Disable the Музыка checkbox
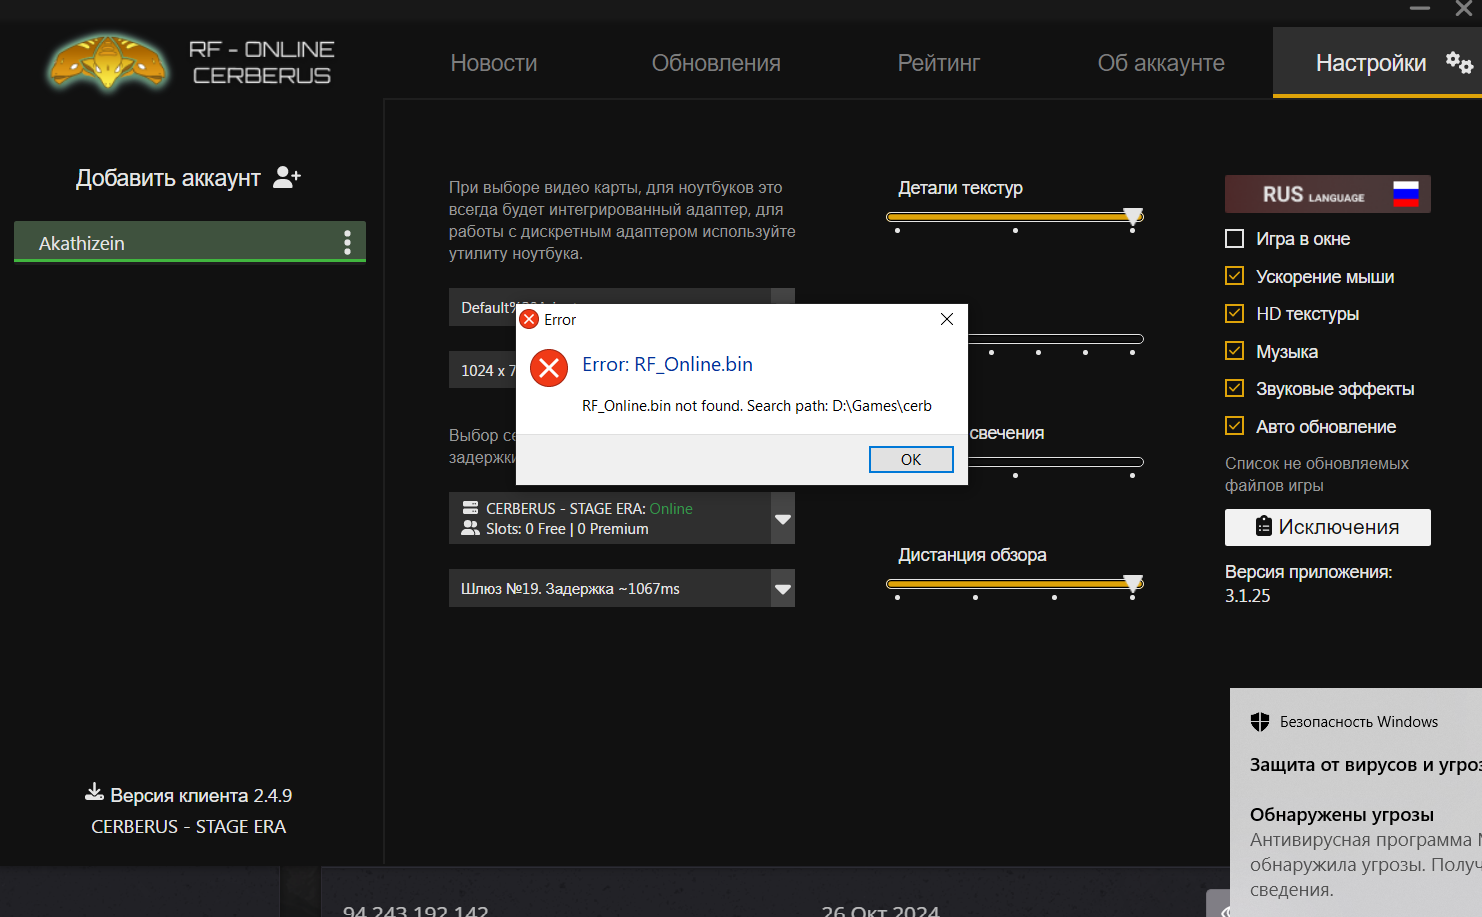The height and width of the screenshot is (917, 1482). click(x=1235, y=351)
